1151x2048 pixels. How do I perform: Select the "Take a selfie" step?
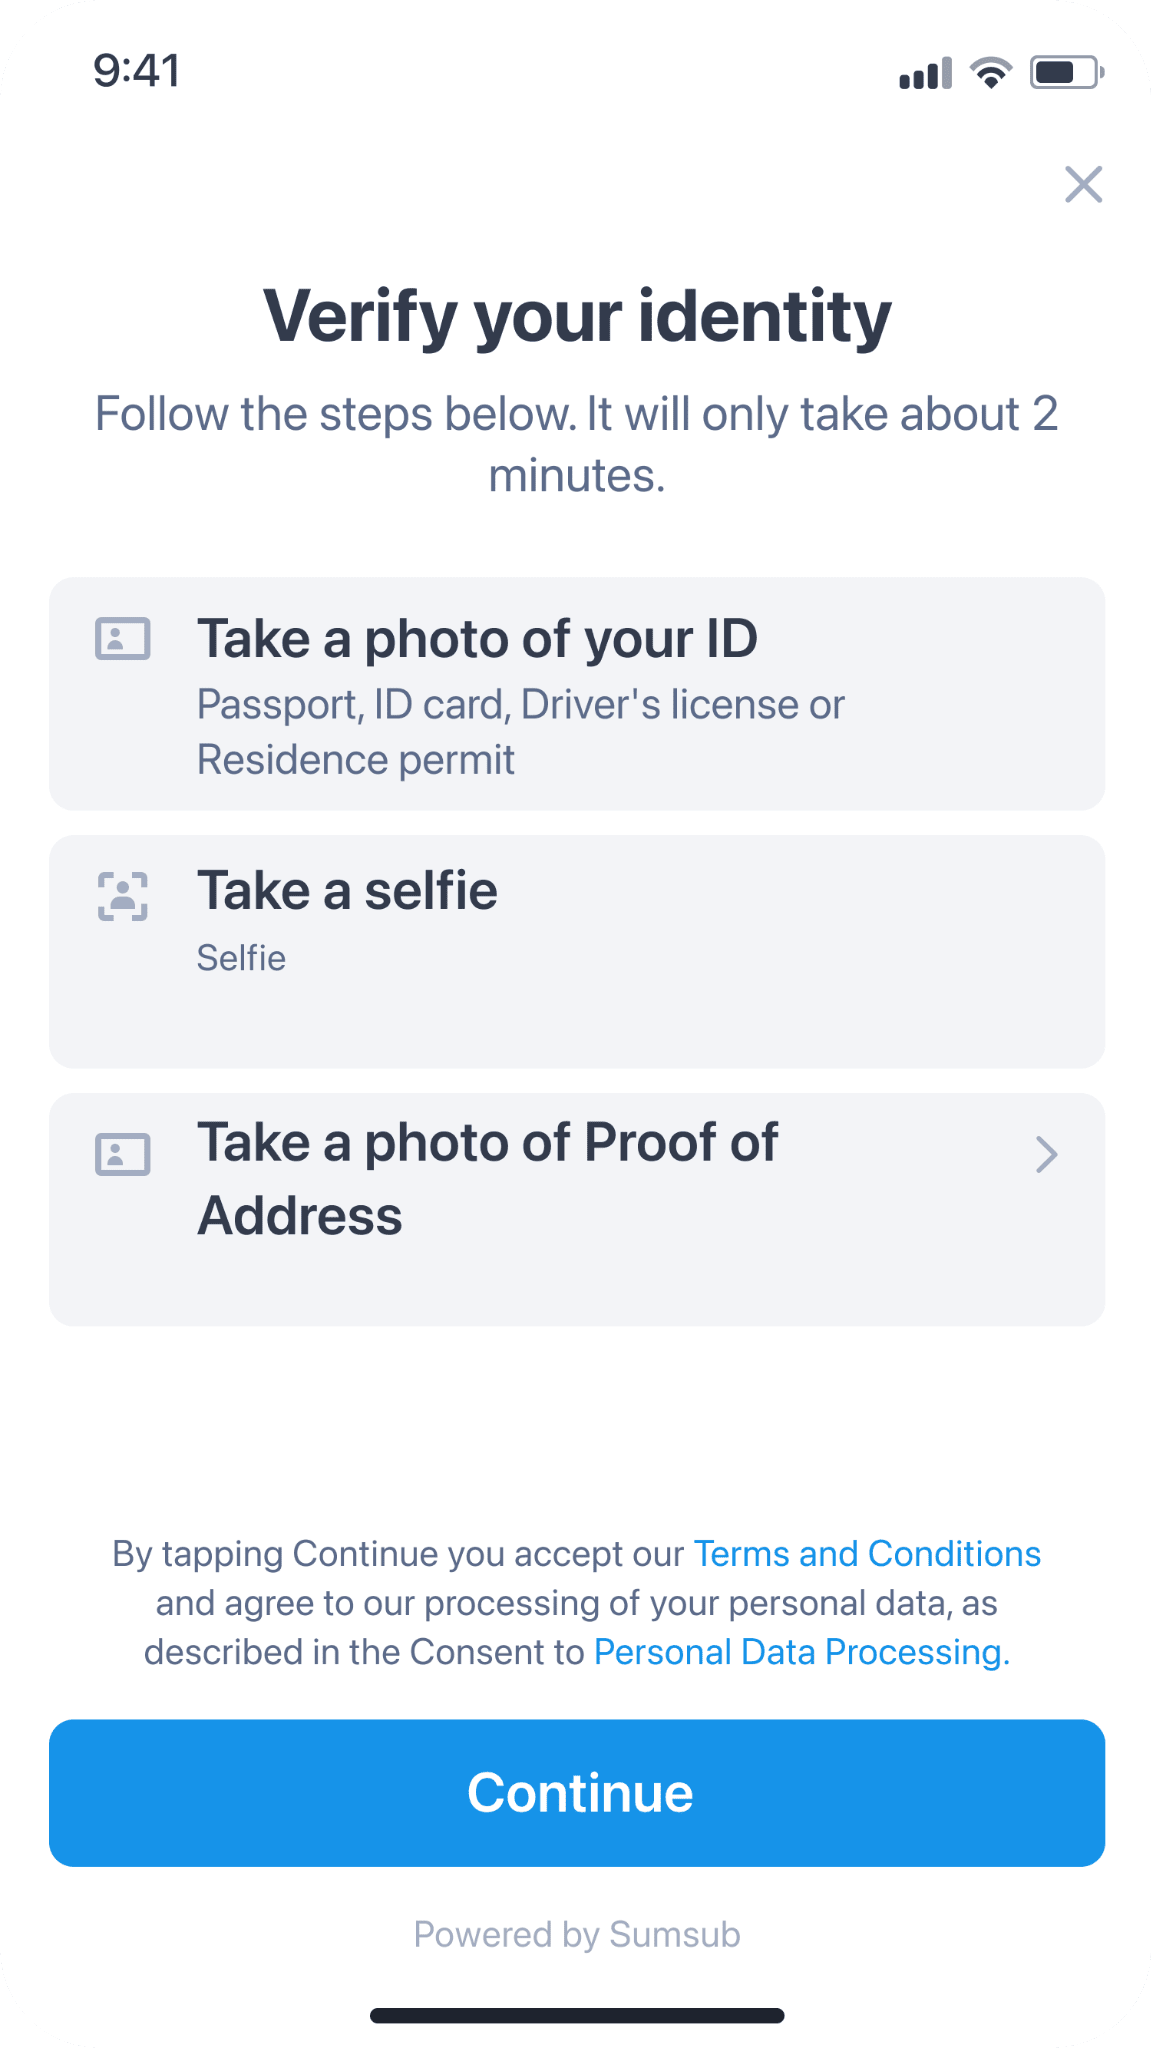pyautogui.click(x=347, y=891)
